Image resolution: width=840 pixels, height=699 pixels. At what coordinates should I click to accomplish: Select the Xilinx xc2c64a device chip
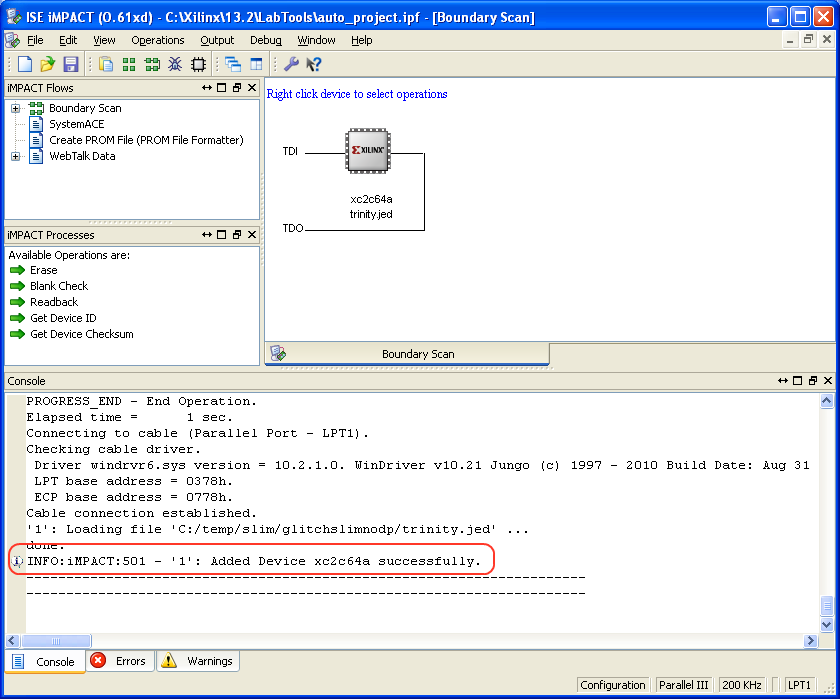pyautogui.click(x=365, y=149)
